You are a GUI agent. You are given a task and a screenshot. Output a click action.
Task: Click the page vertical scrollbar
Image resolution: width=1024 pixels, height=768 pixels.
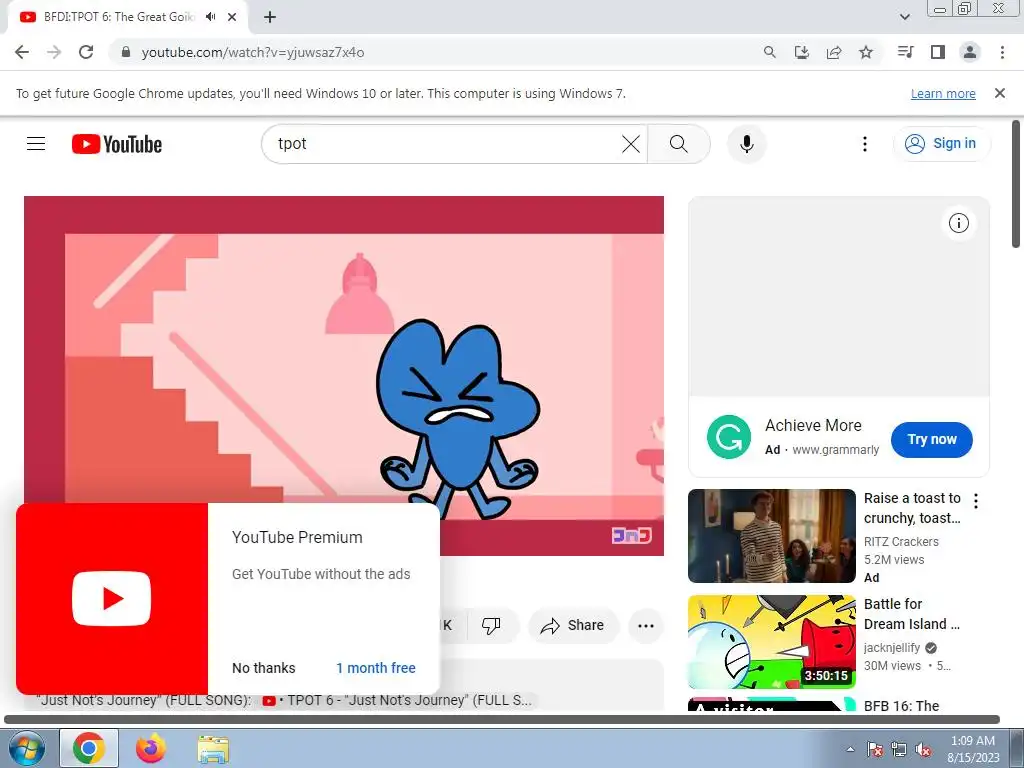pyautogui.click(x=1016, y=184)
